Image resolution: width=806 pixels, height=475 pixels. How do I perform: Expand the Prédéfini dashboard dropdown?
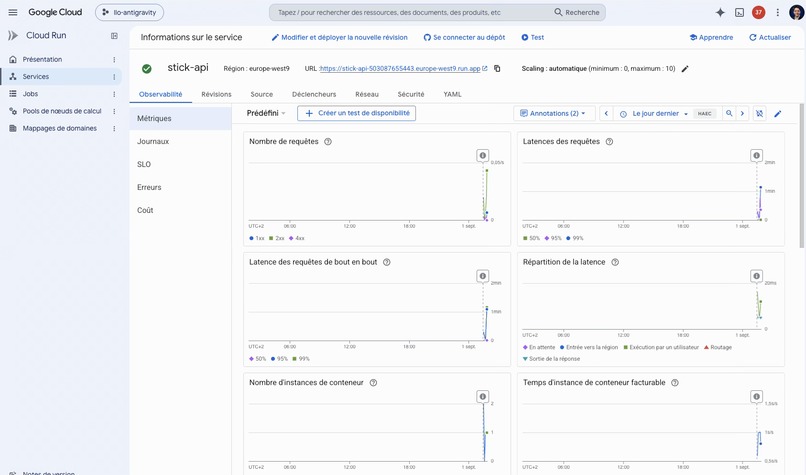[266, 113]
